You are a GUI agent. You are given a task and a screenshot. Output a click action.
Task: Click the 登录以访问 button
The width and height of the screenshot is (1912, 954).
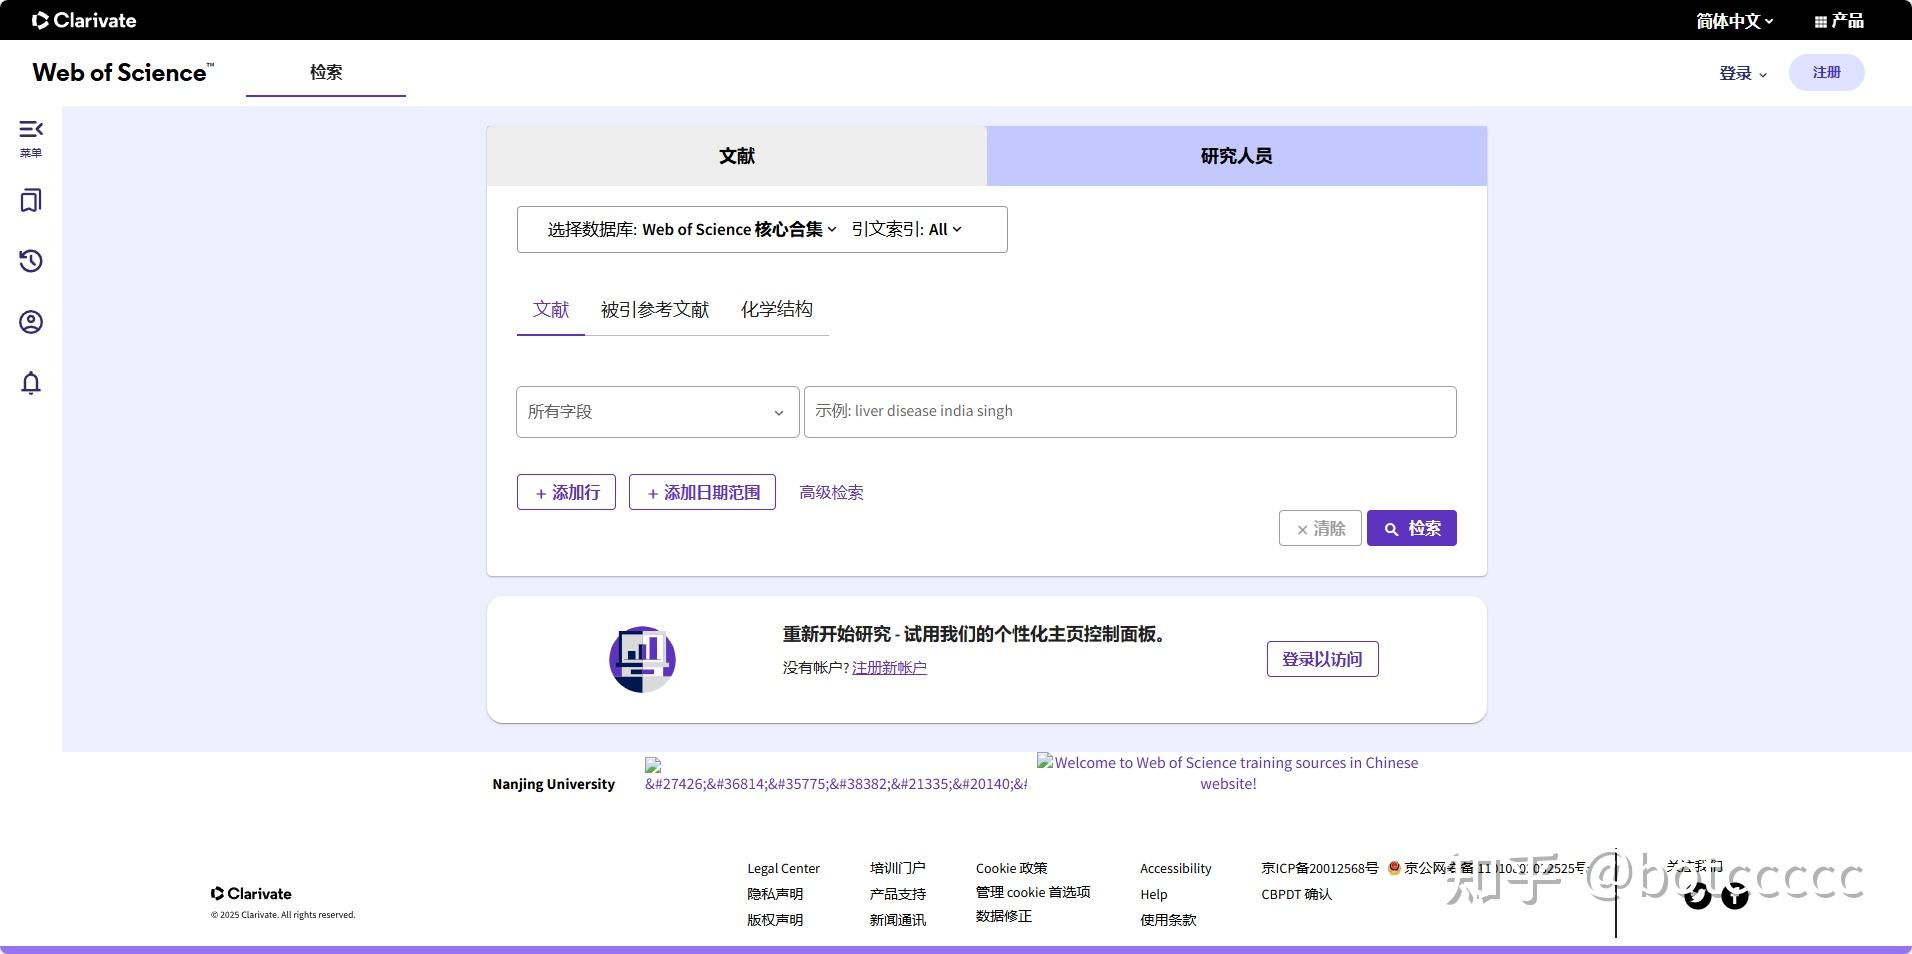(x=1322, y=659)
